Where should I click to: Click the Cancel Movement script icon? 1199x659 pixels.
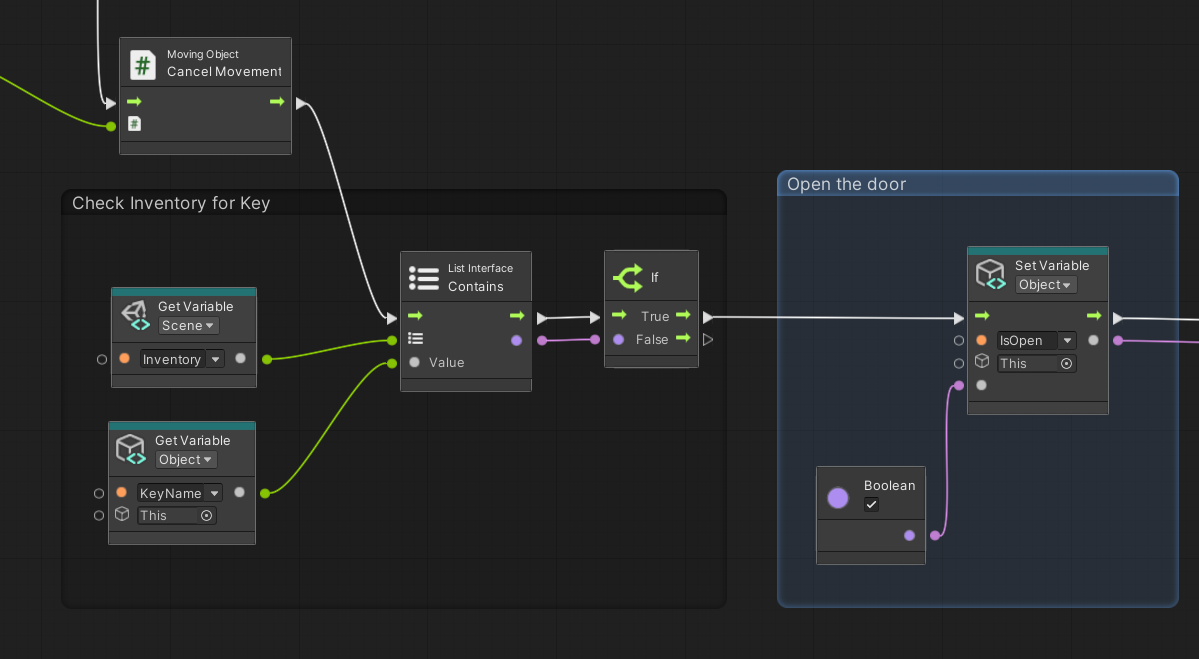click(144, 66)
